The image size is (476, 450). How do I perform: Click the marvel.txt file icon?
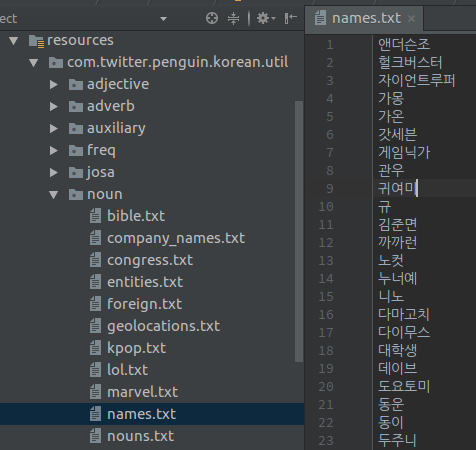click(95, 392)
